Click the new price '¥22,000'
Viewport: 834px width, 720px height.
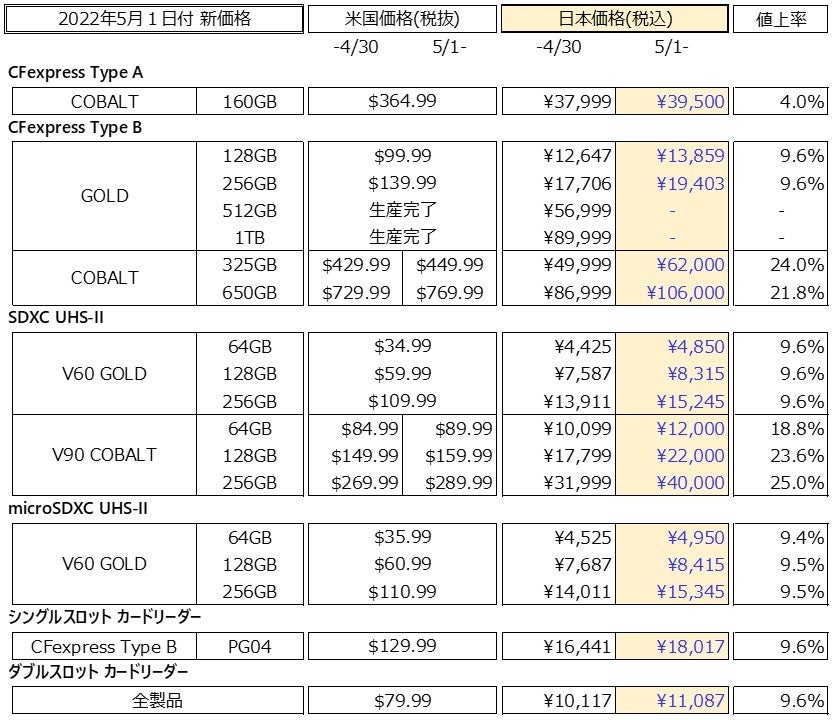(x=690, y=456)
